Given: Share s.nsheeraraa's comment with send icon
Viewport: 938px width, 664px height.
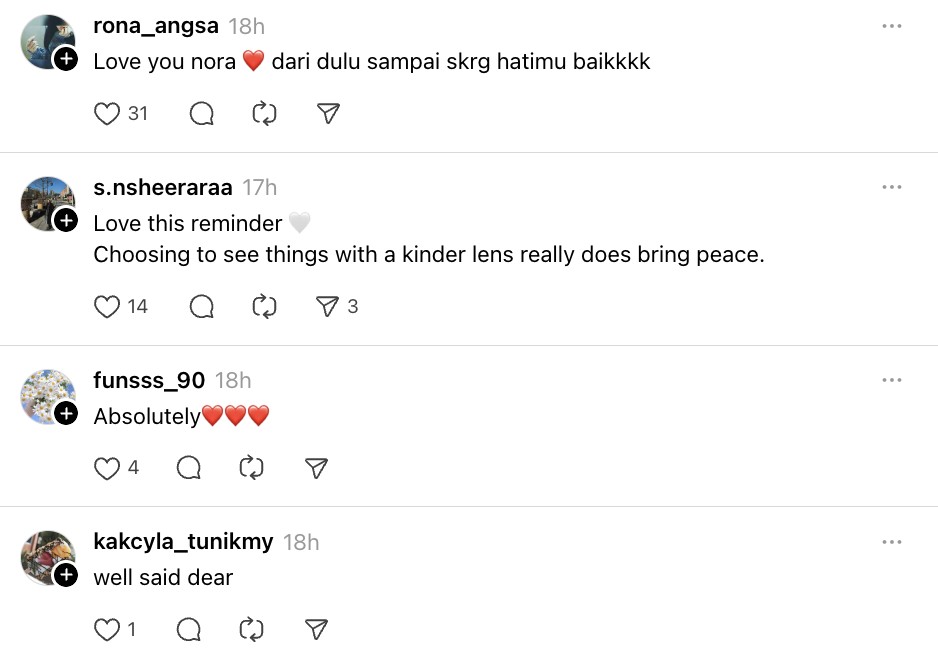Looking at the screenshot, I should [x=328, y=307].
